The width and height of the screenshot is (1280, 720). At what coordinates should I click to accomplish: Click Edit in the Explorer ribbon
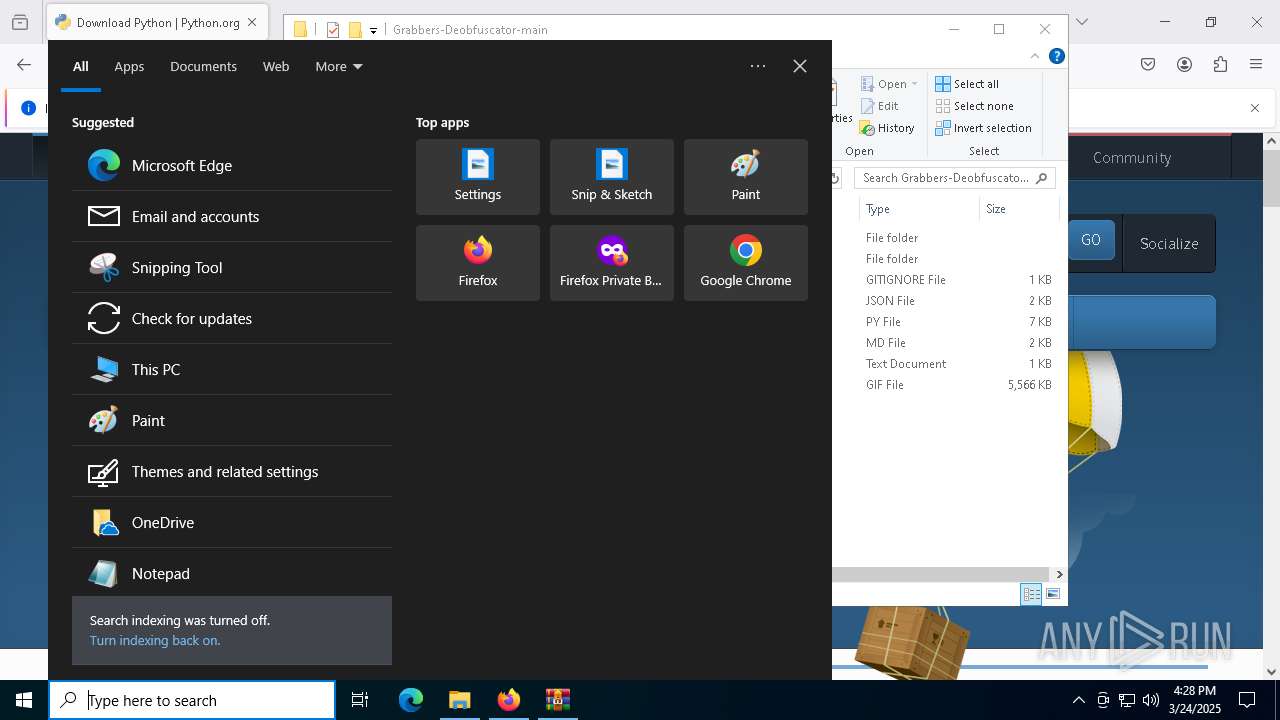click(880, 106)
